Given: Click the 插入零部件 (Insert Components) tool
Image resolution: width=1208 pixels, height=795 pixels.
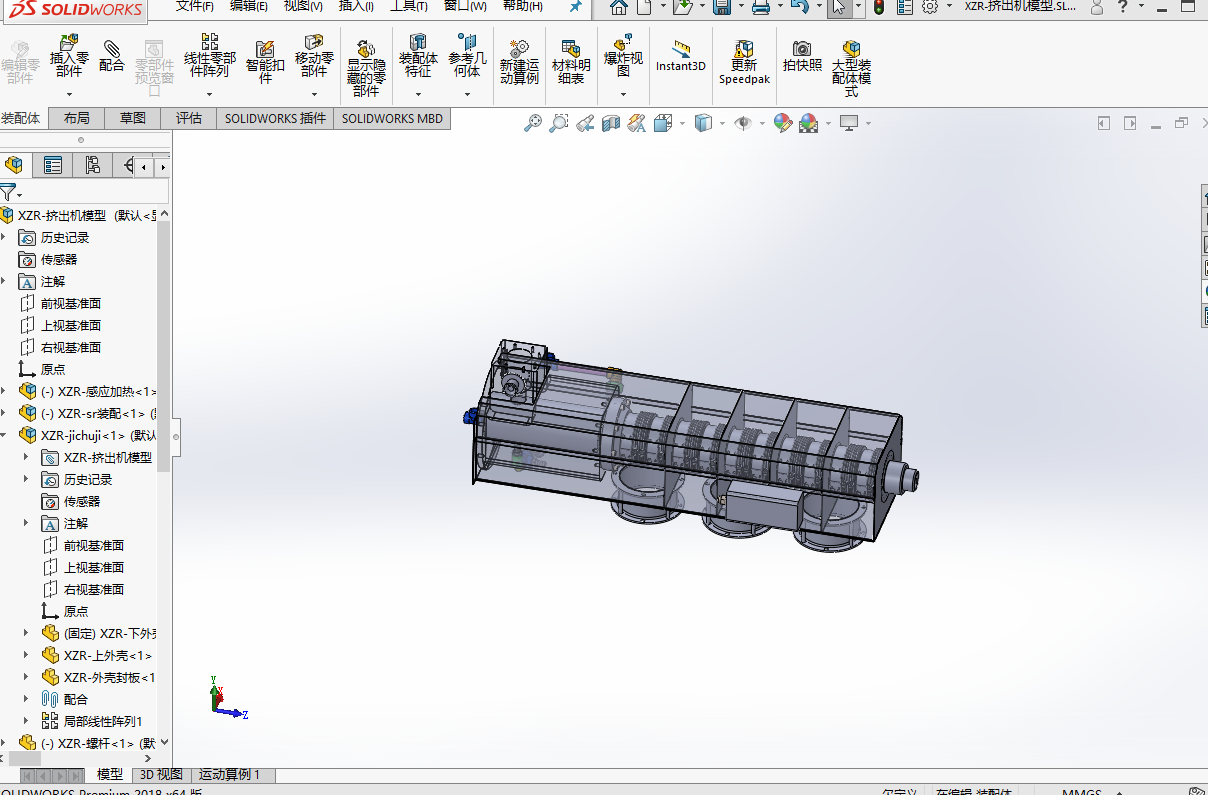Looking at the screenshot, I should (x=69, y=57).
